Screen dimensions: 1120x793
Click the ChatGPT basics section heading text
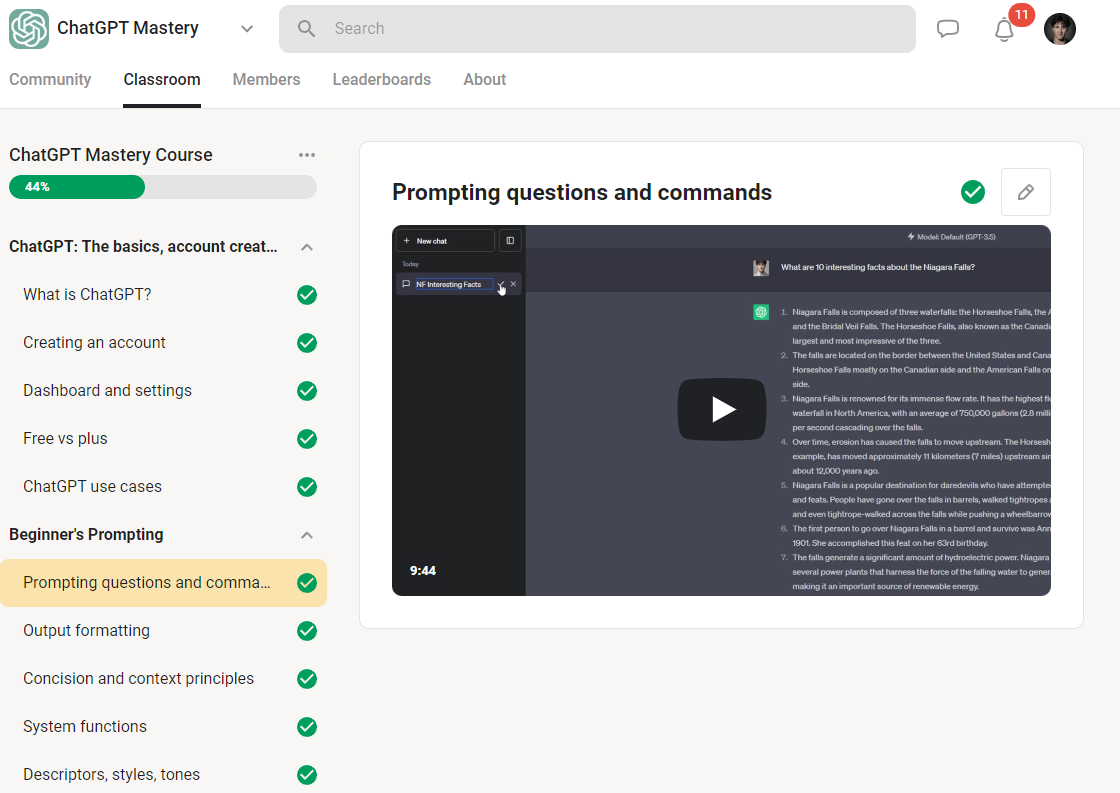click(x=143, y=246)
